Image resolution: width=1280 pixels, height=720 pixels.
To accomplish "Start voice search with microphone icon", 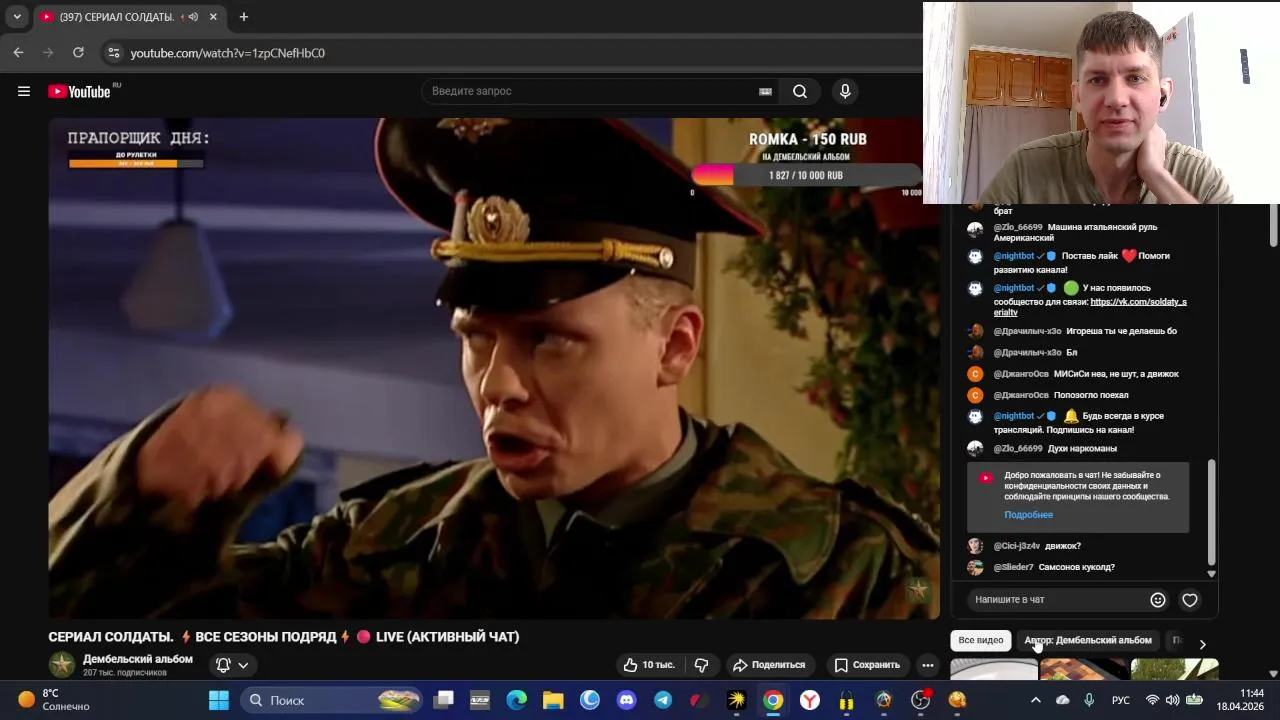I will point(845,91).
